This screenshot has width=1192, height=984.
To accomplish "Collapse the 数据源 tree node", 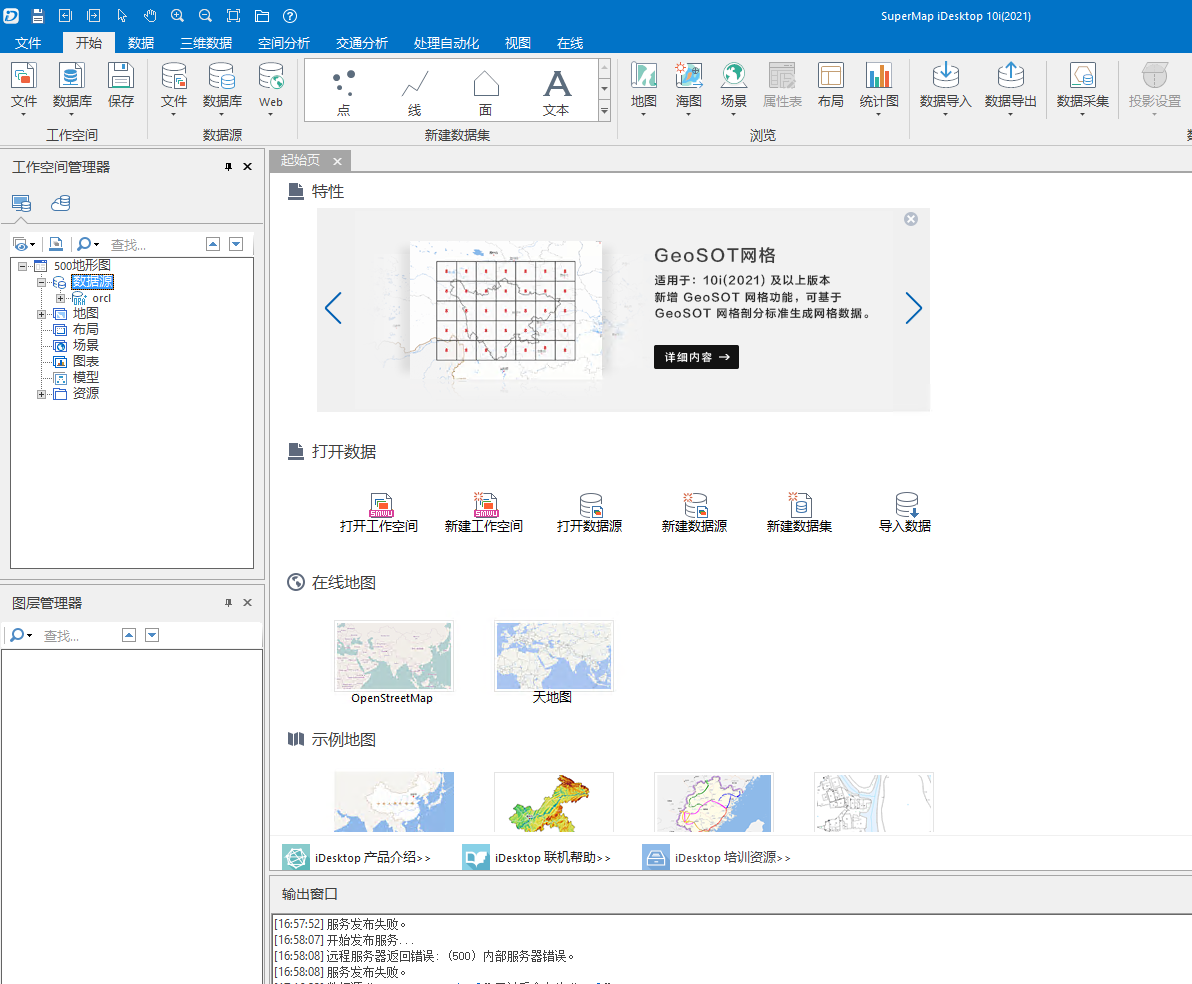I will 42,282.
